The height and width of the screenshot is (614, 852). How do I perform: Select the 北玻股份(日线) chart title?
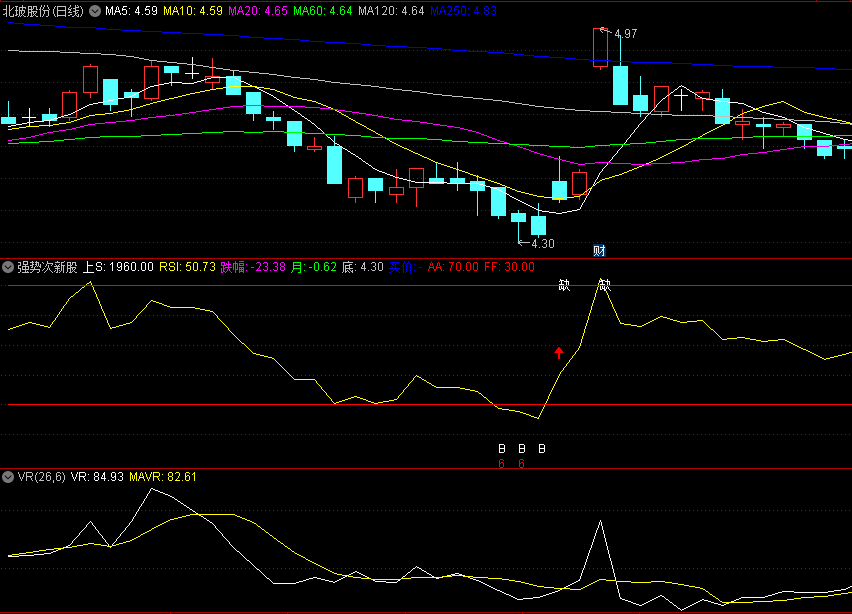43,11
